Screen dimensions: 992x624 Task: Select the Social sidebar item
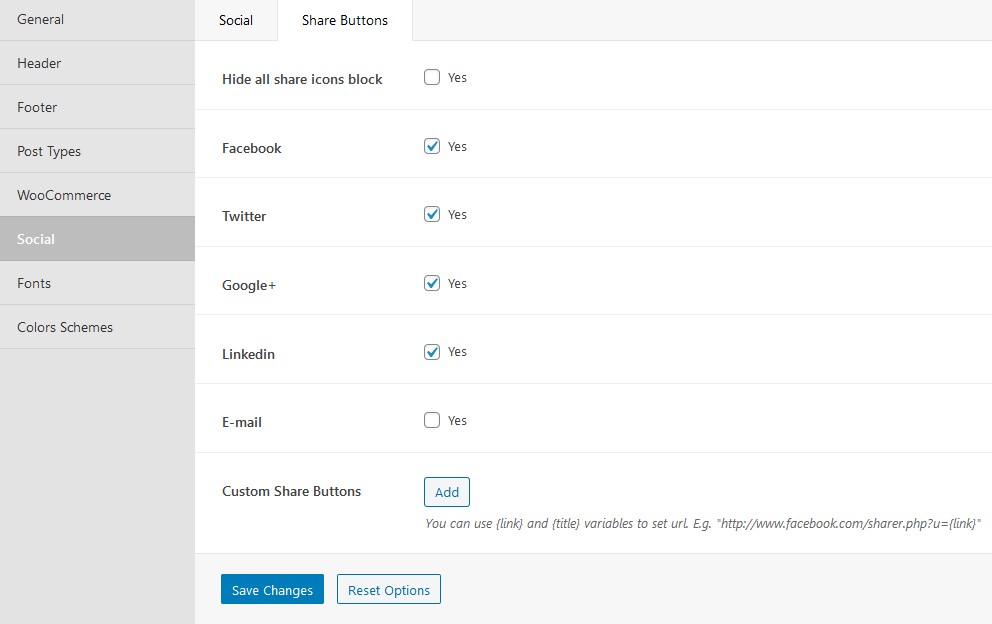97,239
